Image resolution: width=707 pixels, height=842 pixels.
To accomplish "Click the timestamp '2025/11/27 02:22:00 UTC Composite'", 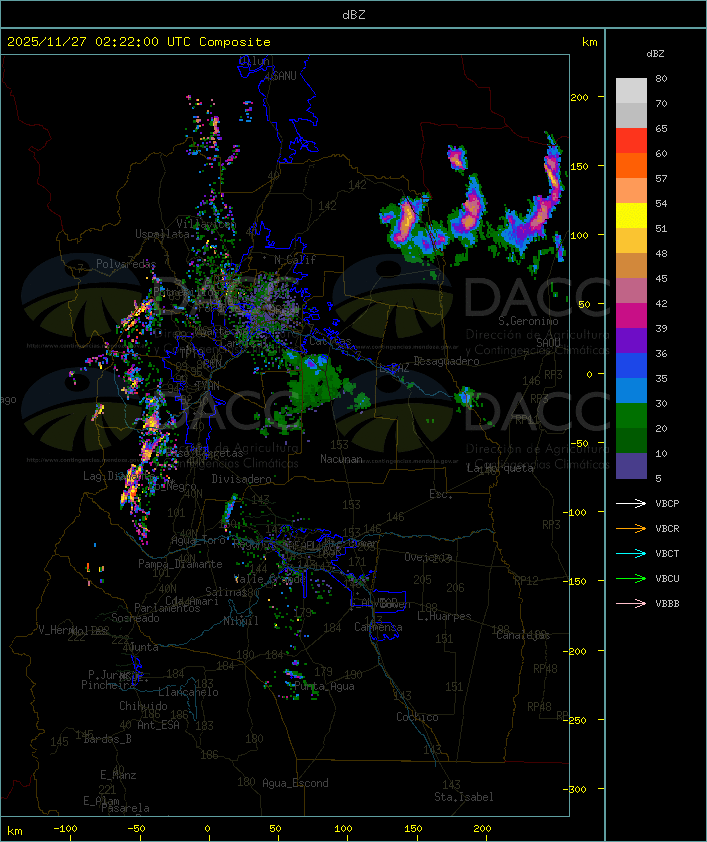I will [x=139, y=42].
